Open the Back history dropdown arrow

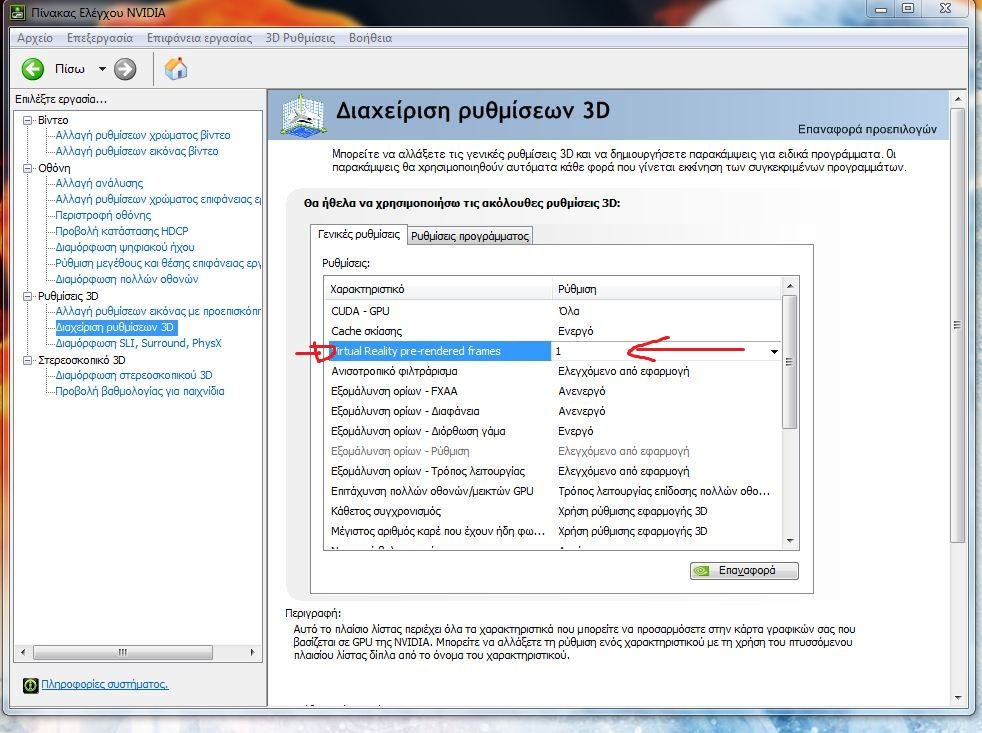click(102, 69)
